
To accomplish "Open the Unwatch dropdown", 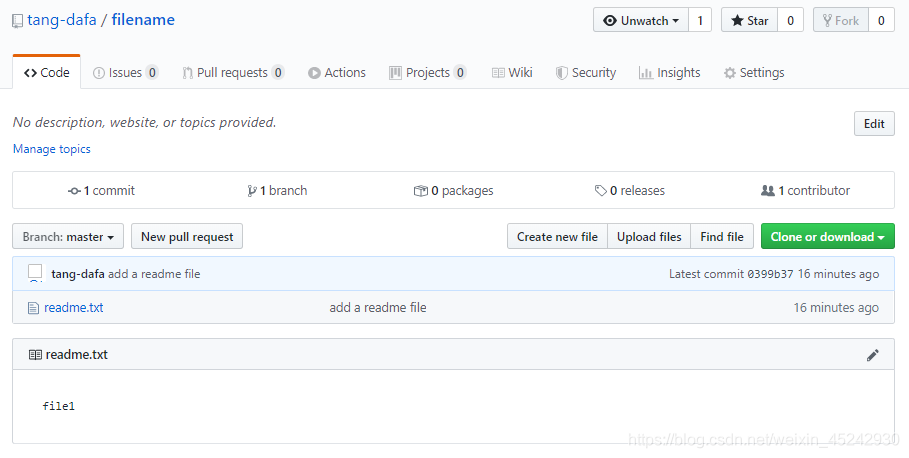I will click(x=641, y=20).
